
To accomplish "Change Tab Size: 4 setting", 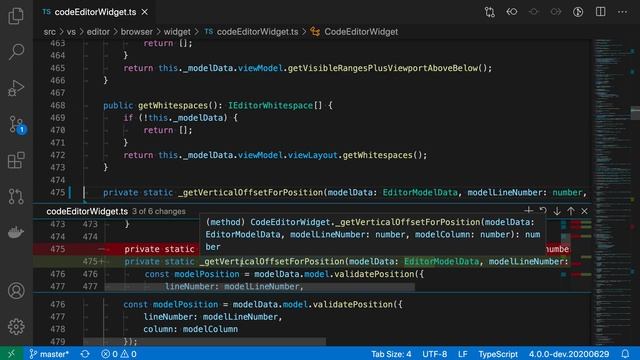I will [x=391, y=354].
